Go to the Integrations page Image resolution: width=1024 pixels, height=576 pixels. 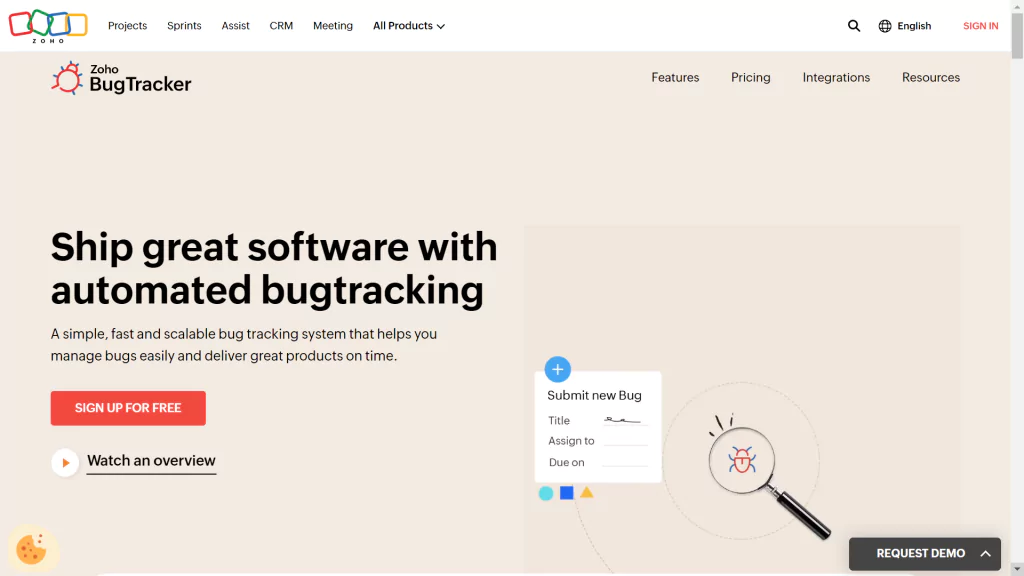point(836,78)
